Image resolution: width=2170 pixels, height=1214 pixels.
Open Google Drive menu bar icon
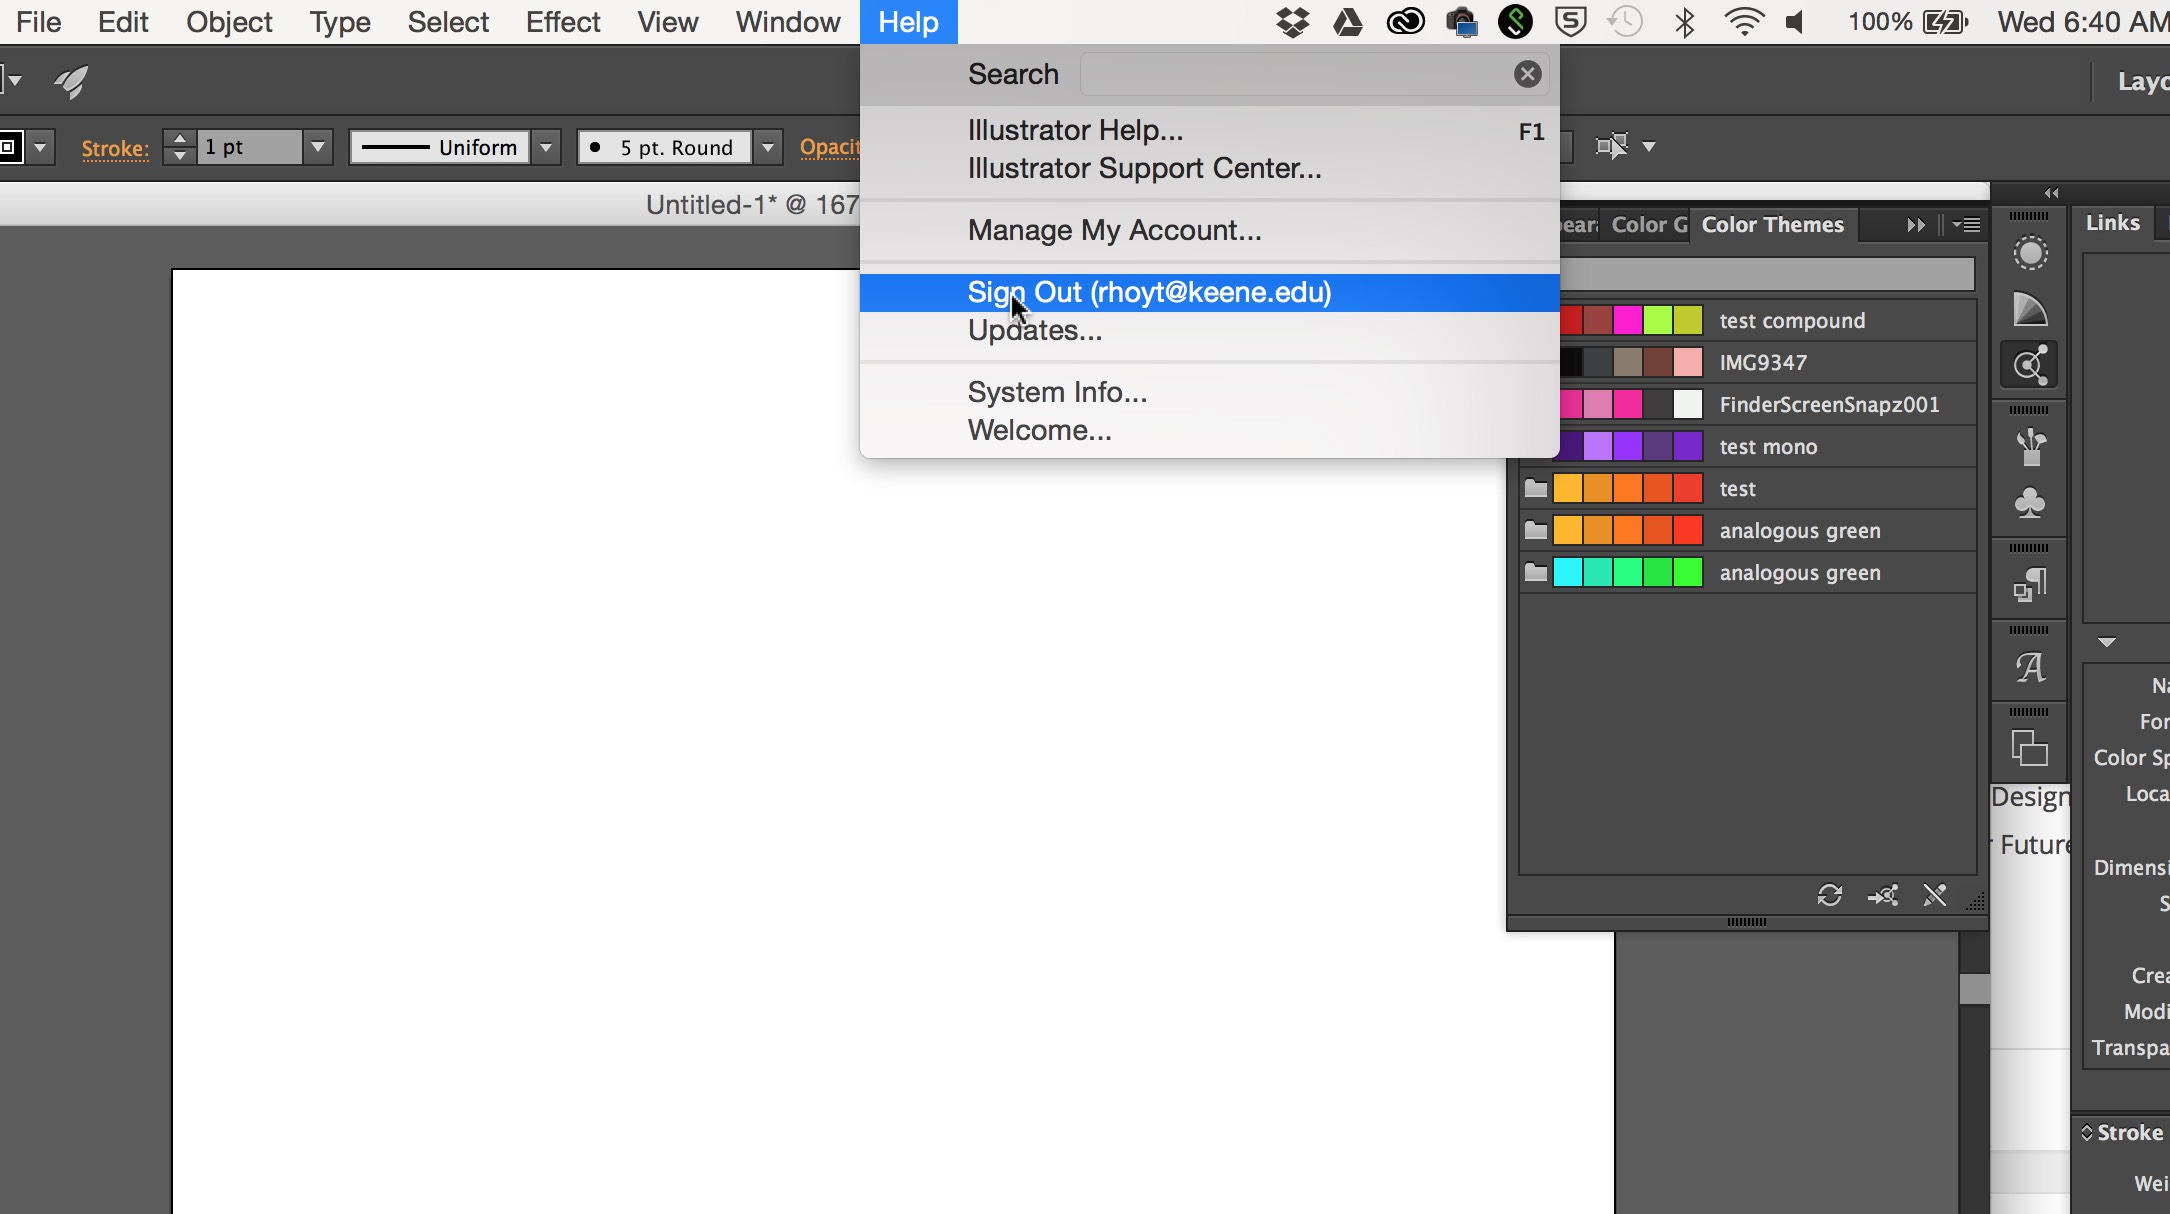(x=1348, y=22)
